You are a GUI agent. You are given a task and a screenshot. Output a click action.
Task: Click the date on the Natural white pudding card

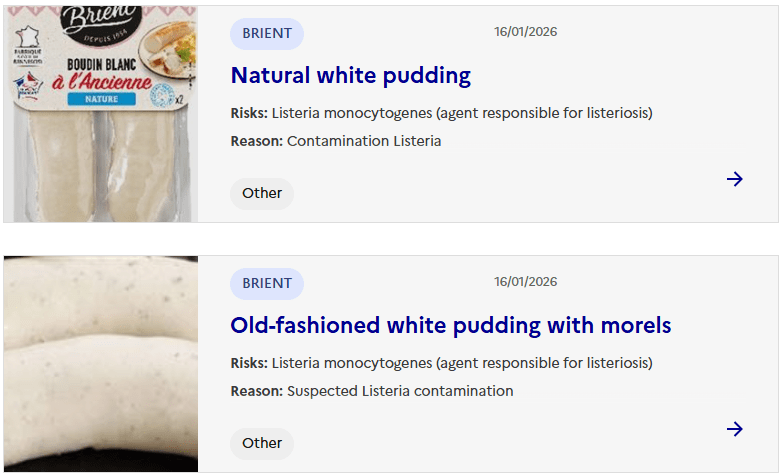526,32
